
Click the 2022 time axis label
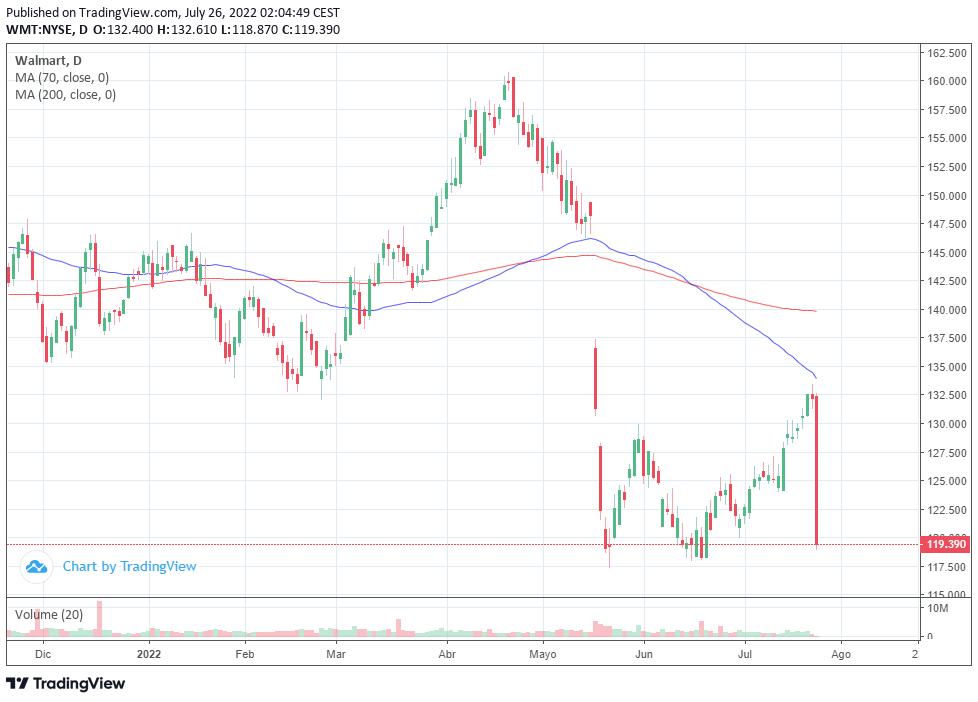pos(149,654)
